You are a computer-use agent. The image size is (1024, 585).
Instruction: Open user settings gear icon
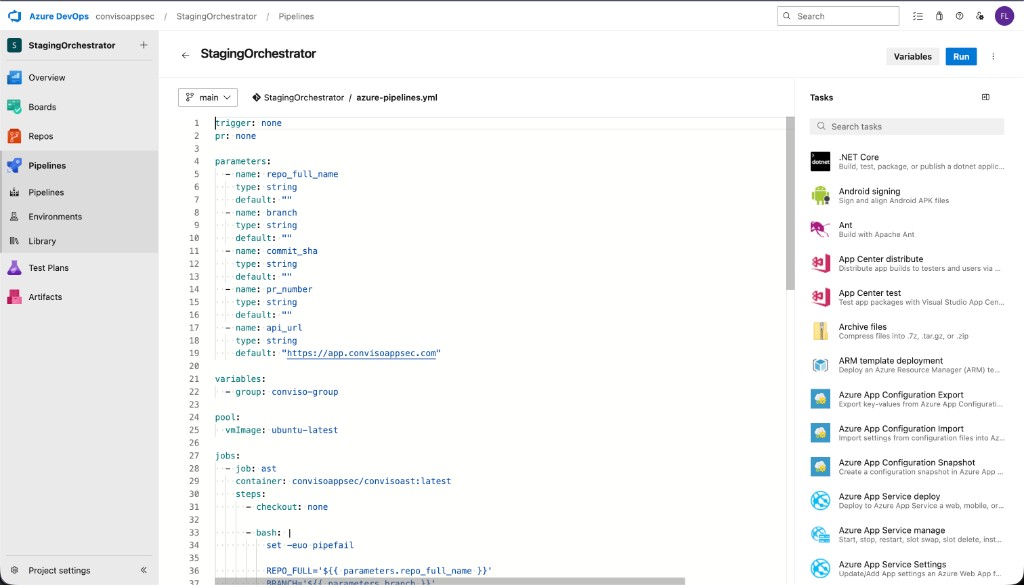point(980,15)
